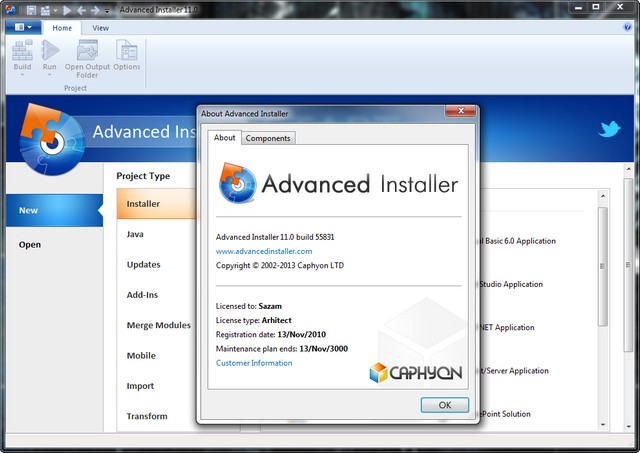Click the outer page scrollbar thumb
The width and height of the screenshot is (640, 453).
(x=628, y=264)
